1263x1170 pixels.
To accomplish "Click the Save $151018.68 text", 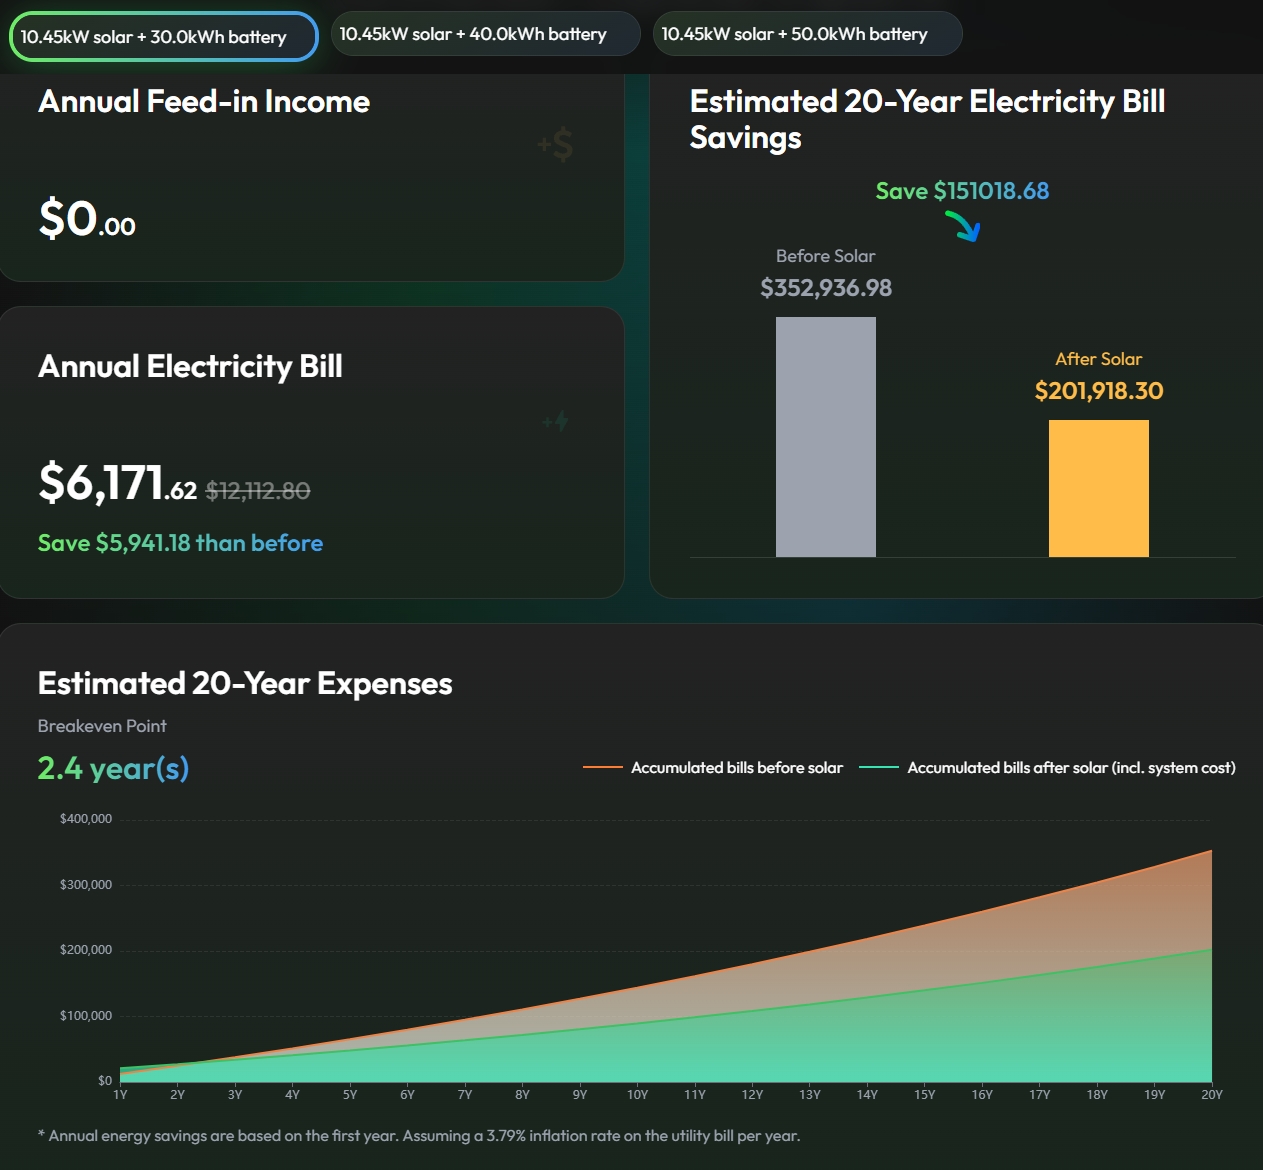I will point(962,191).
